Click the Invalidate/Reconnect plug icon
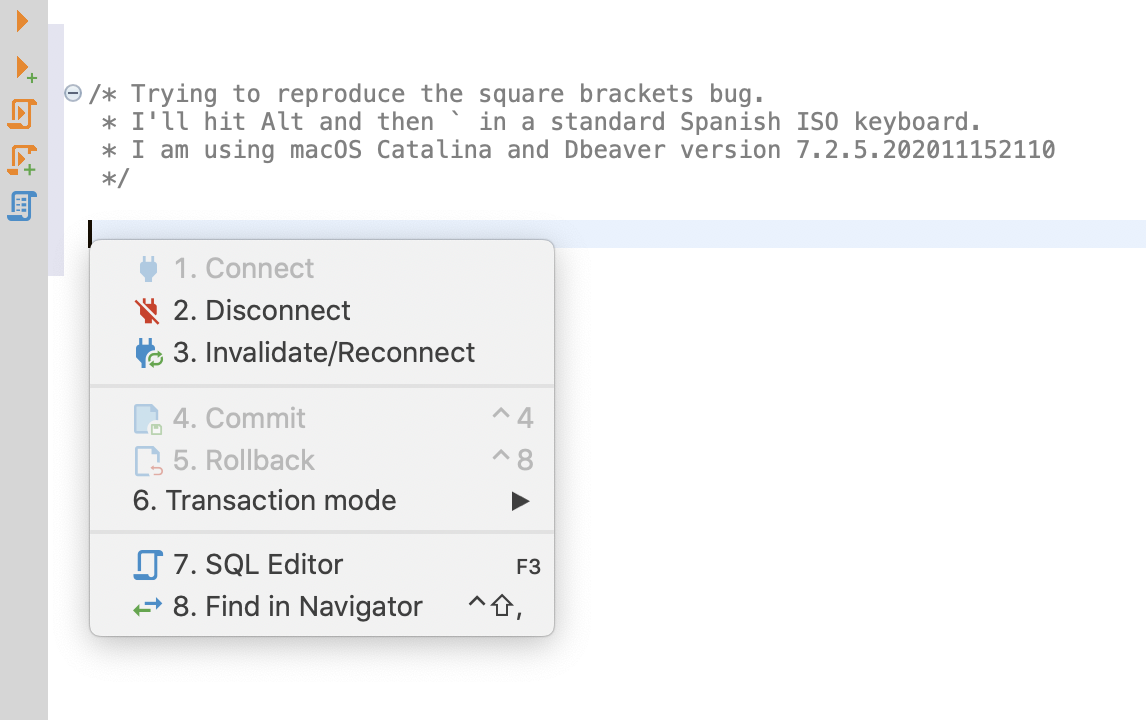The height and width of the screenshot is (720, 1146). click(x=148, y=352)
